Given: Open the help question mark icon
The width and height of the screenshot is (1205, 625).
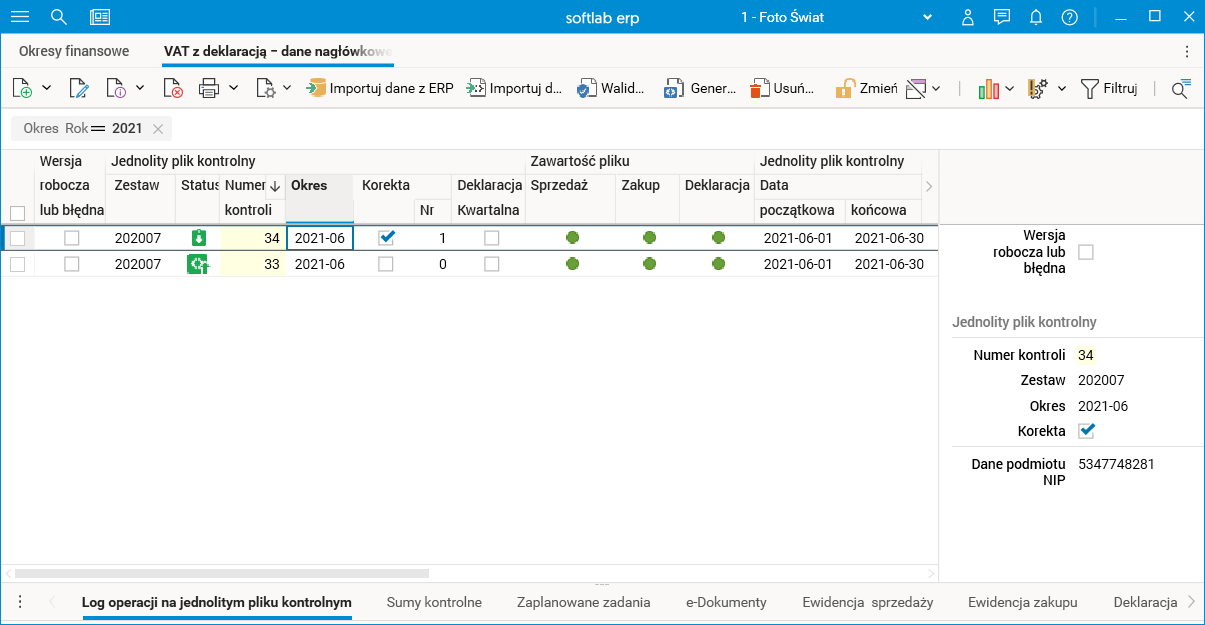Looking at the screenshot, I should tap(1070, 17).
